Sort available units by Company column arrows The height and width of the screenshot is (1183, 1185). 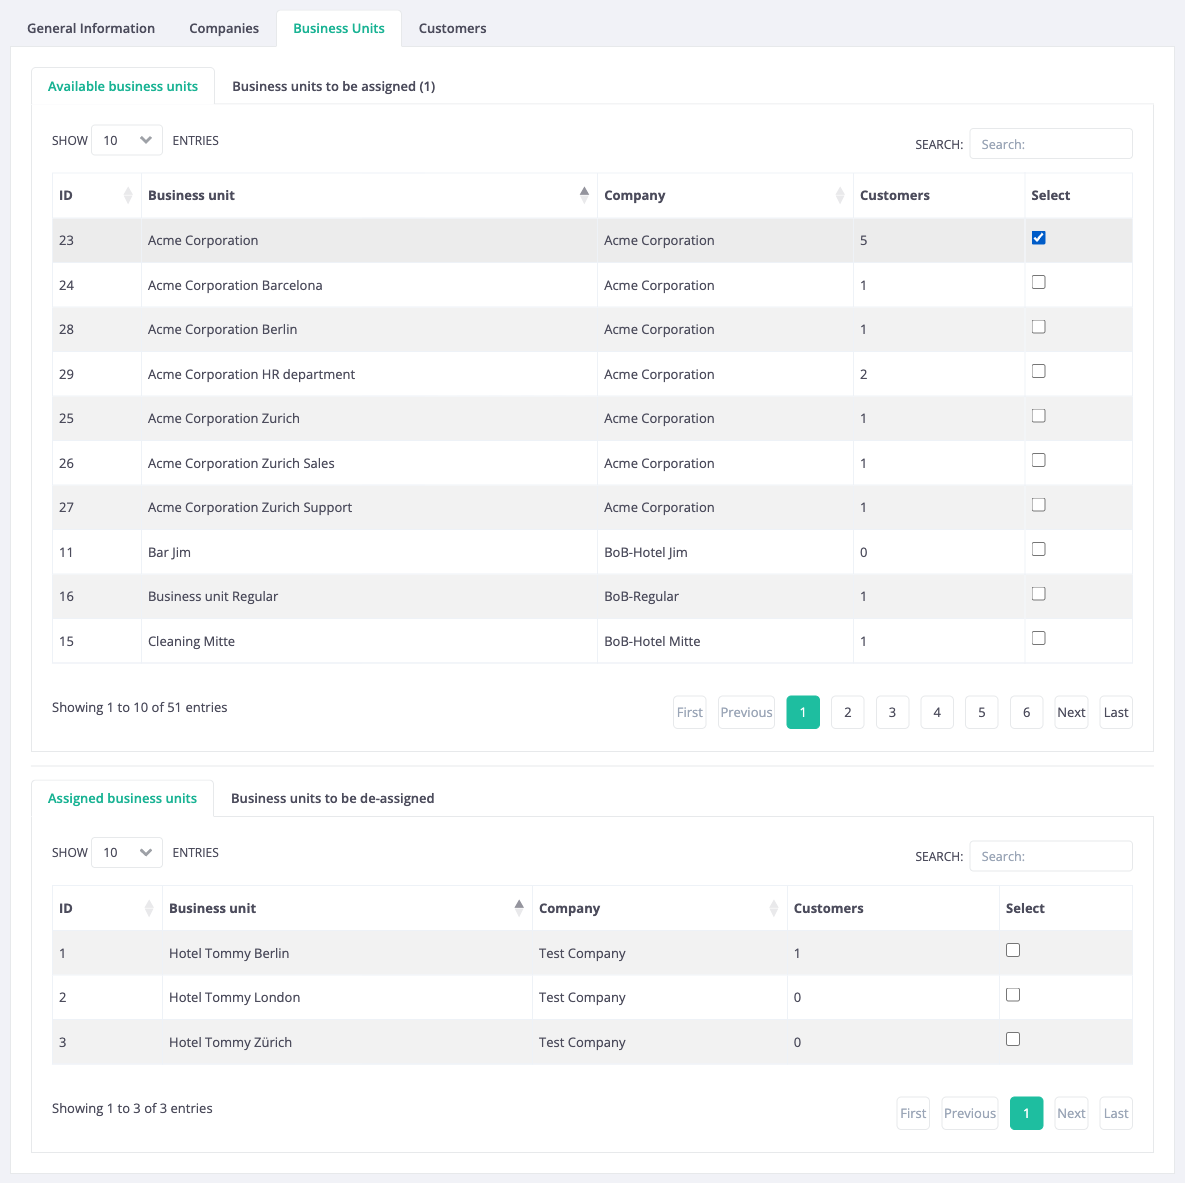(840, 195)
